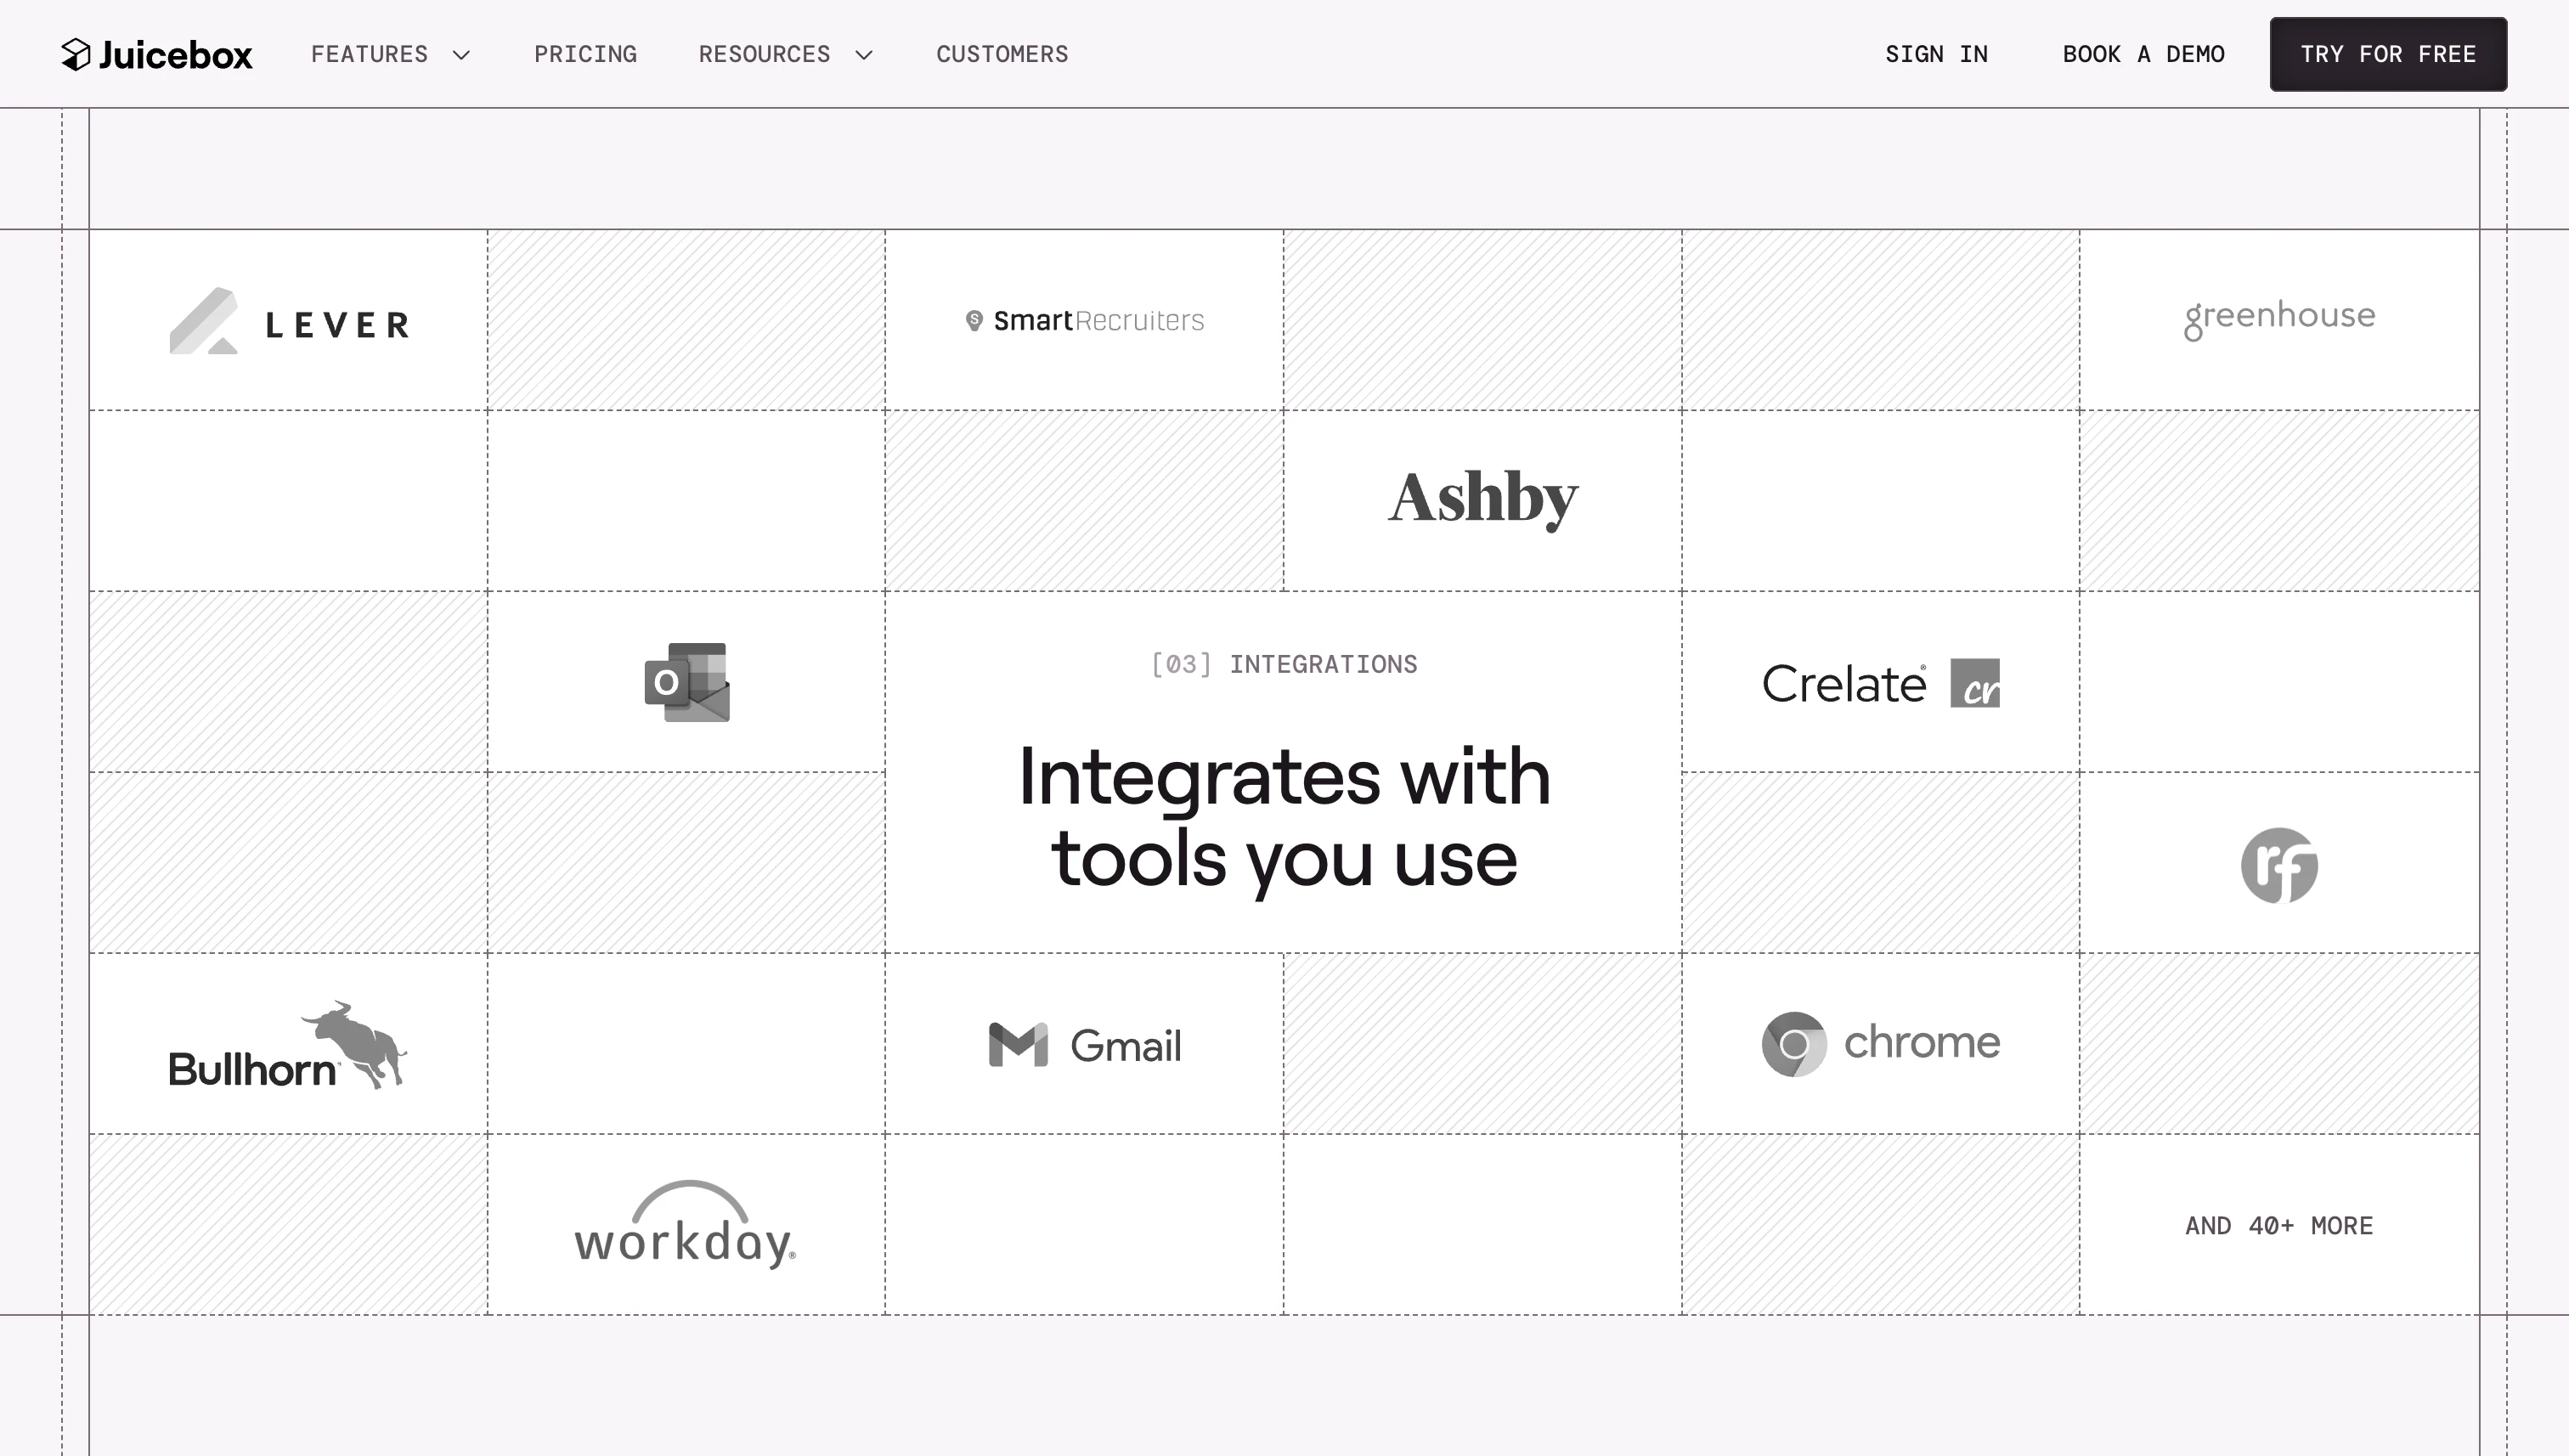
Task: Click the Greenhouse logo
Action: coord(2279,319)
